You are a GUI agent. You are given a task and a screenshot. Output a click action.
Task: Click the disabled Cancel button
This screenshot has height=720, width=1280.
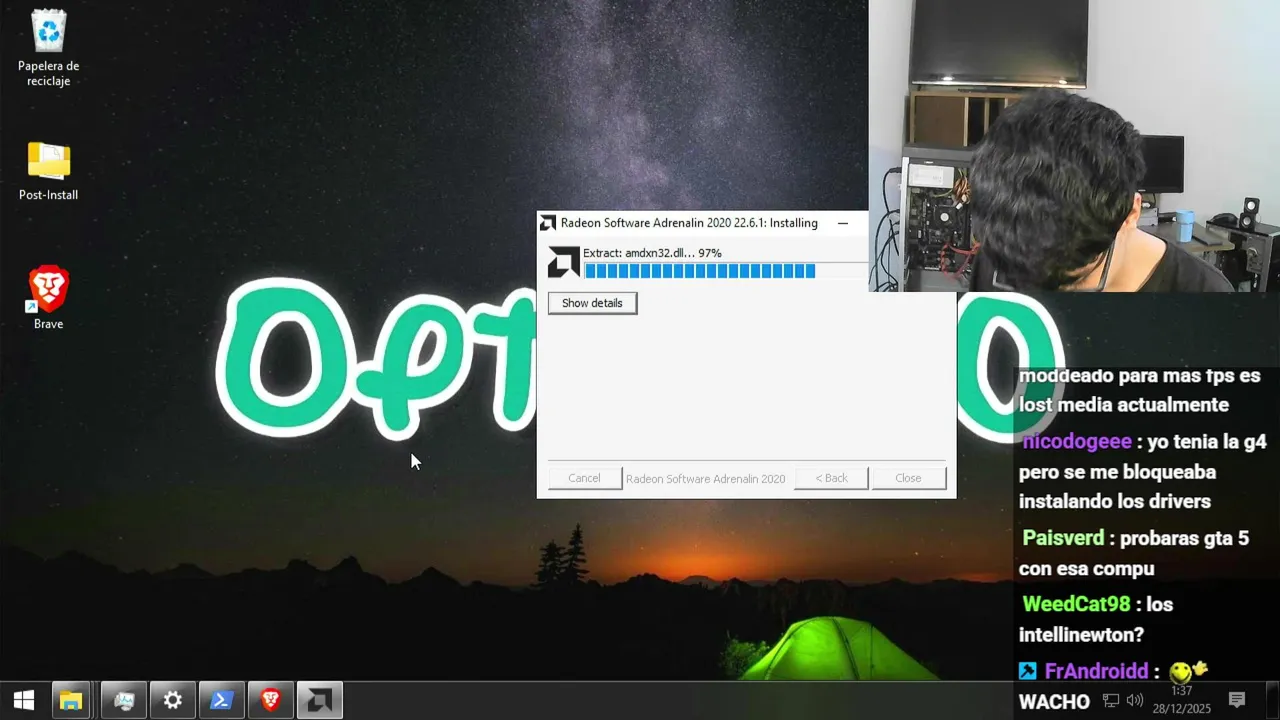(584, 478)
